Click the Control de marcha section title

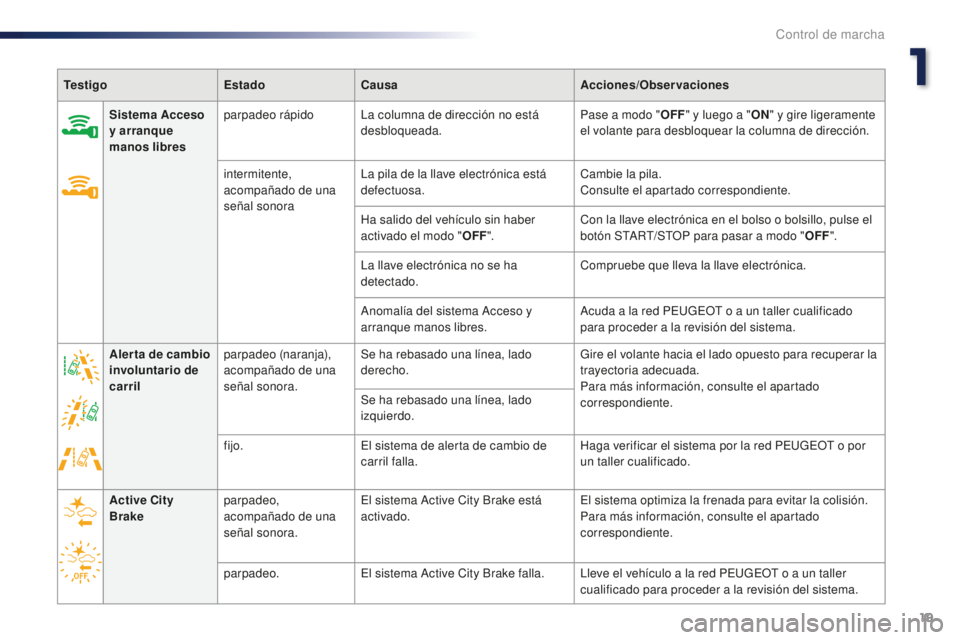click(830, 34)
